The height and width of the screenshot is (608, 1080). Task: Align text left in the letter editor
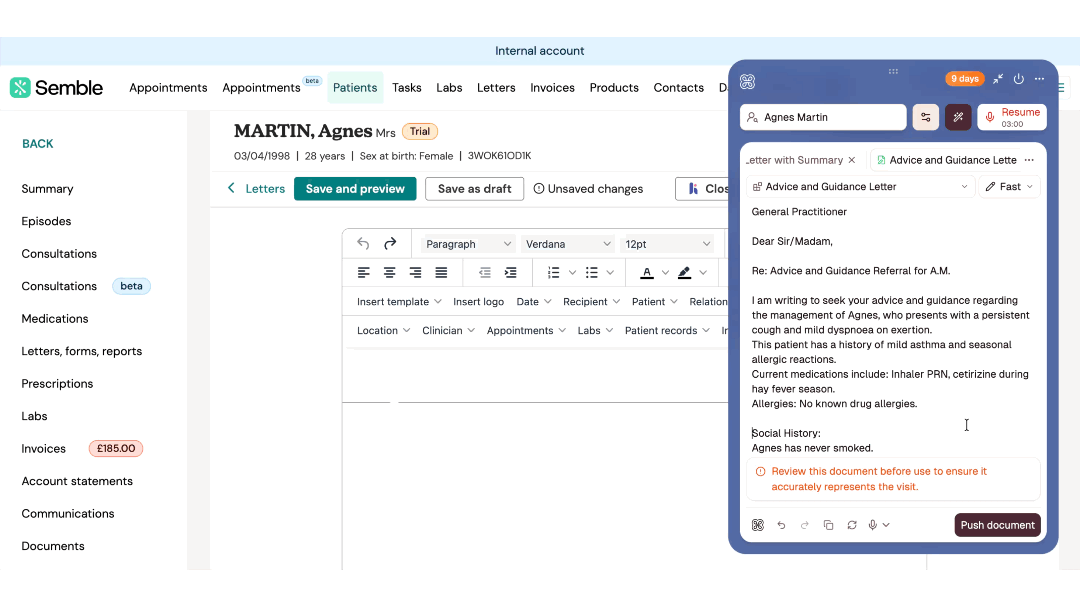(x=364, y=273)
